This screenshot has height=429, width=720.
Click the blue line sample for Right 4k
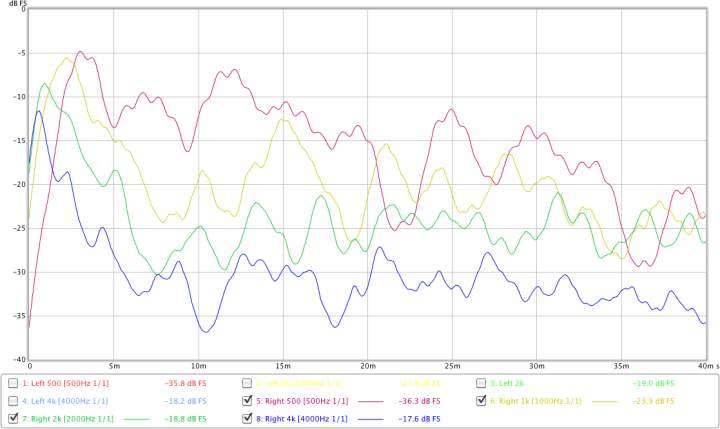pos(371,419)
